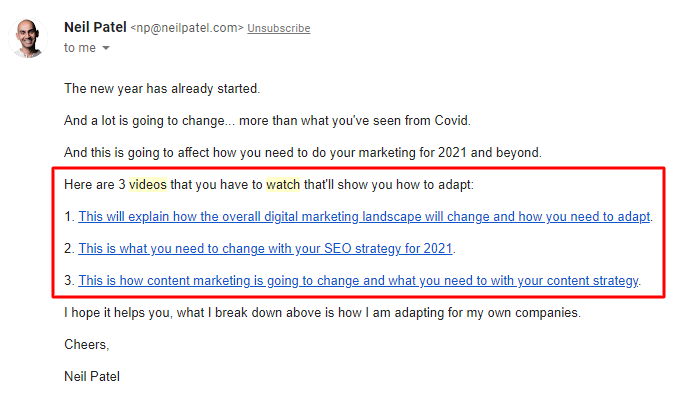Click the Neil Patel signature at the bottom
This screenshot has width=688, height=412.
coord(92,376)
